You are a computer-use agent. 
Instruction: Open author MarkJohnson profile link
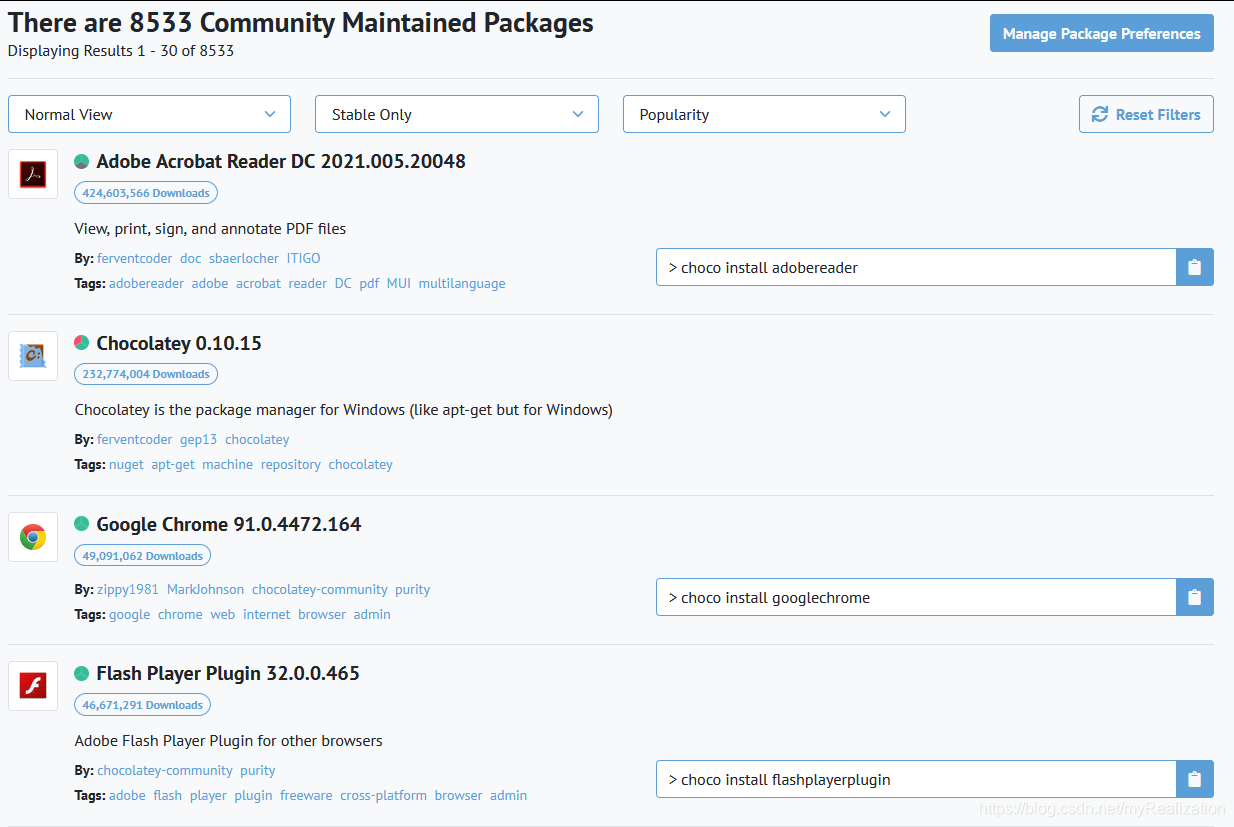206,589
